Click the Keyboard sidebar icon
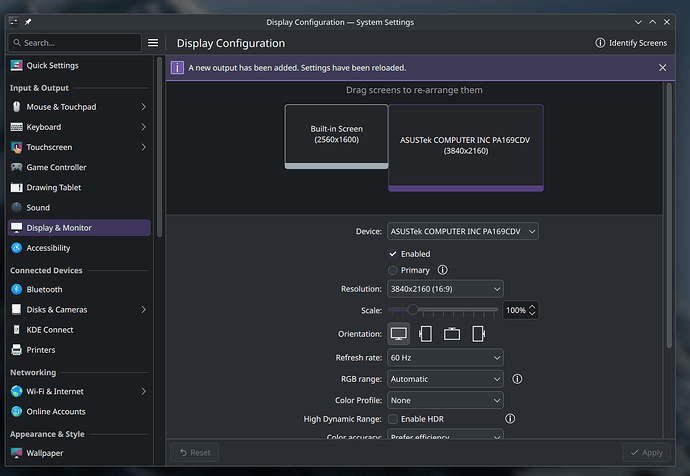The width and height of the screenshot is (690, 476). tap(16, 127)
